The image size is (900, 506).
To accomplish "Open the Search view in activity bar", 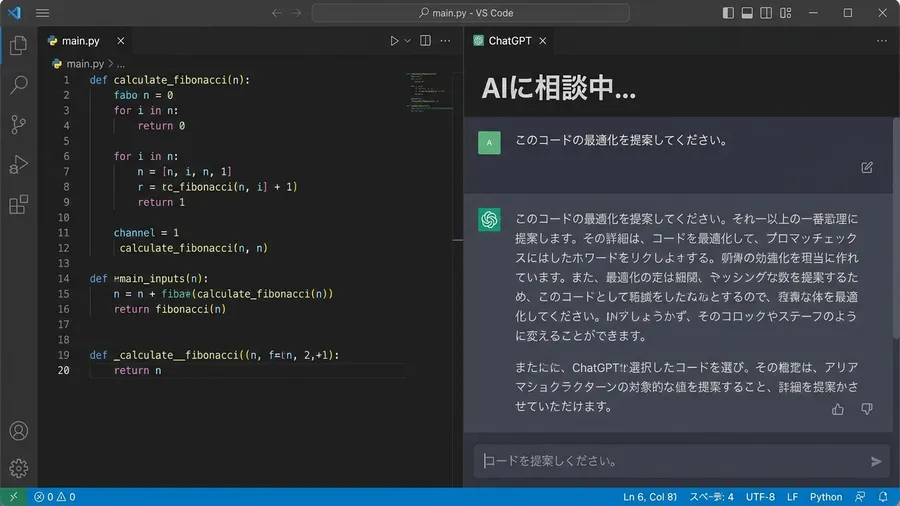I will click(x=18, y=85).
